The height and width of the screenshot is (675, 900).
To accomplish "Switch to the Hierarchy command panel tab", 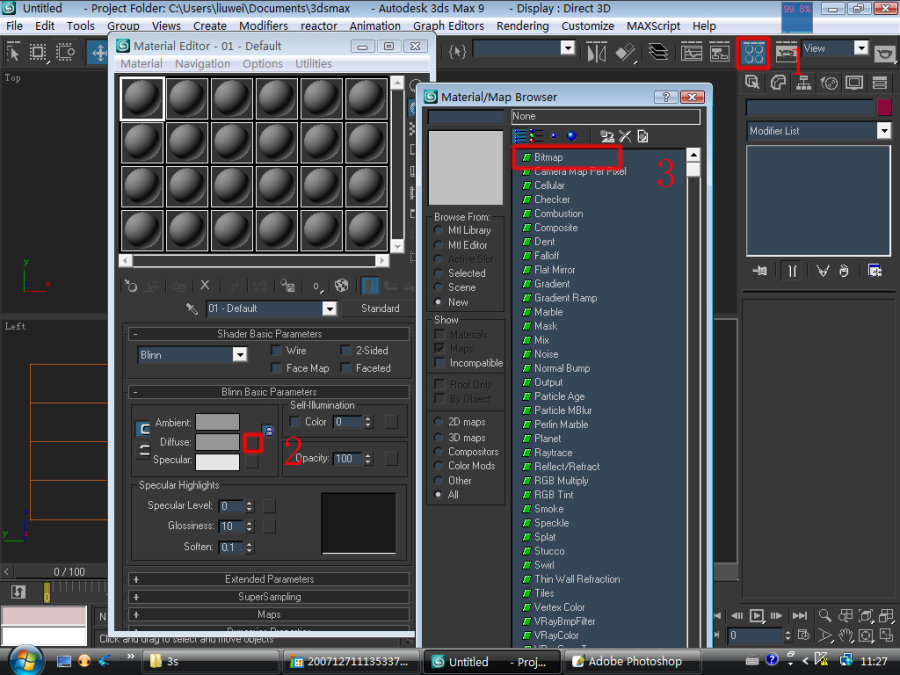I will coord(804,83).
